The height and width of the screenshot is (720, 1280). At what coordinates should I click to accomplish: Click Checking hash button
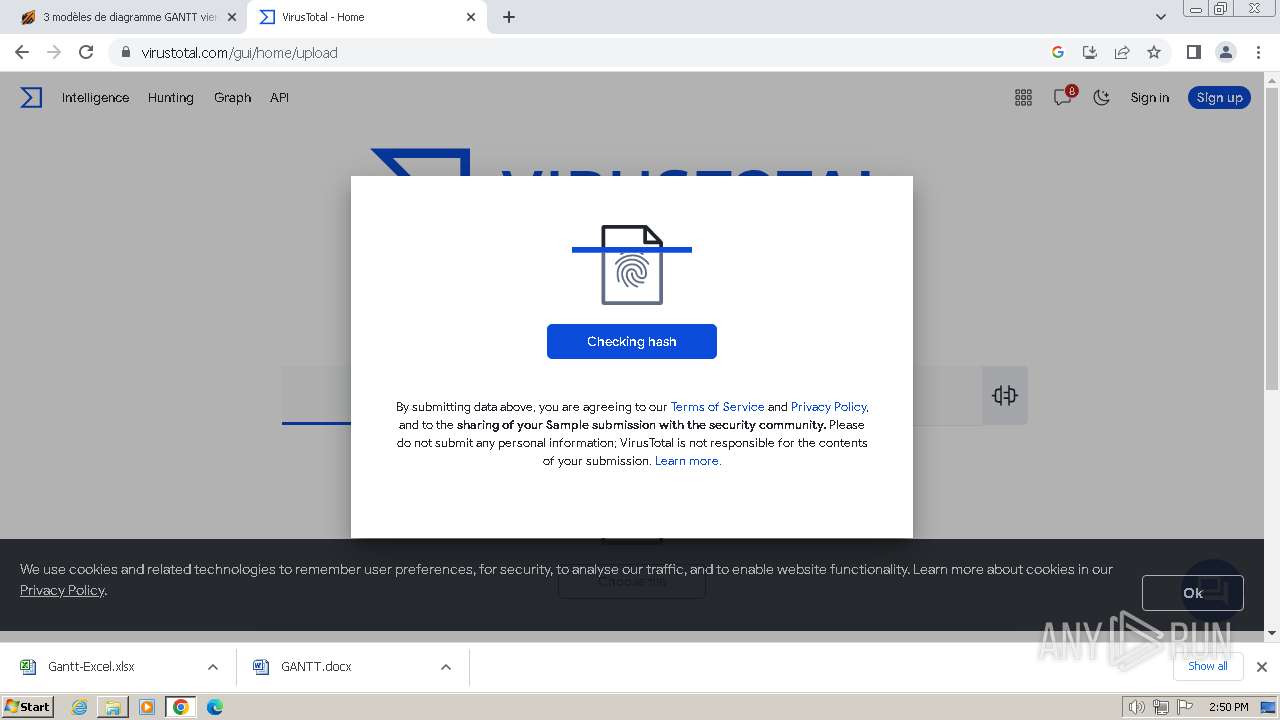coord(632,341)
